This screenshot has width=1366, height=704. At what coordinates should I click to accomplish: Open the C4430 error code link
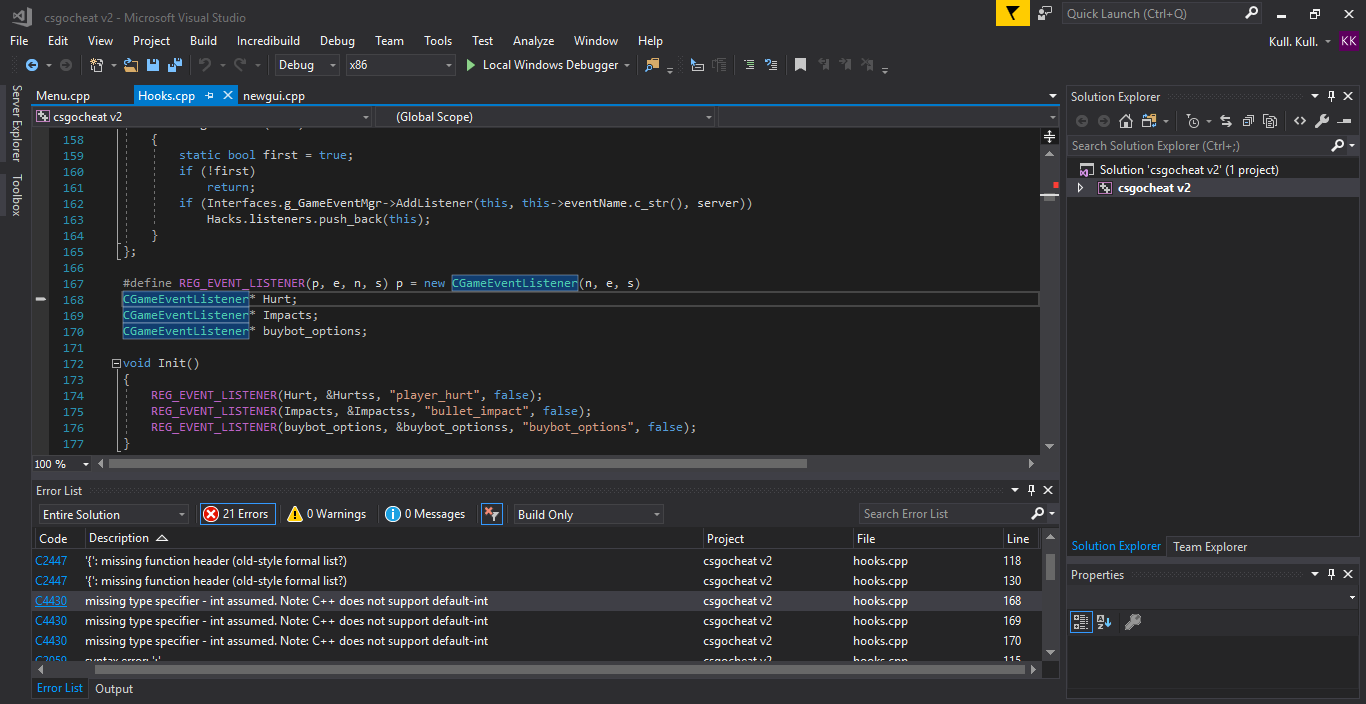[x=51, y=601]
